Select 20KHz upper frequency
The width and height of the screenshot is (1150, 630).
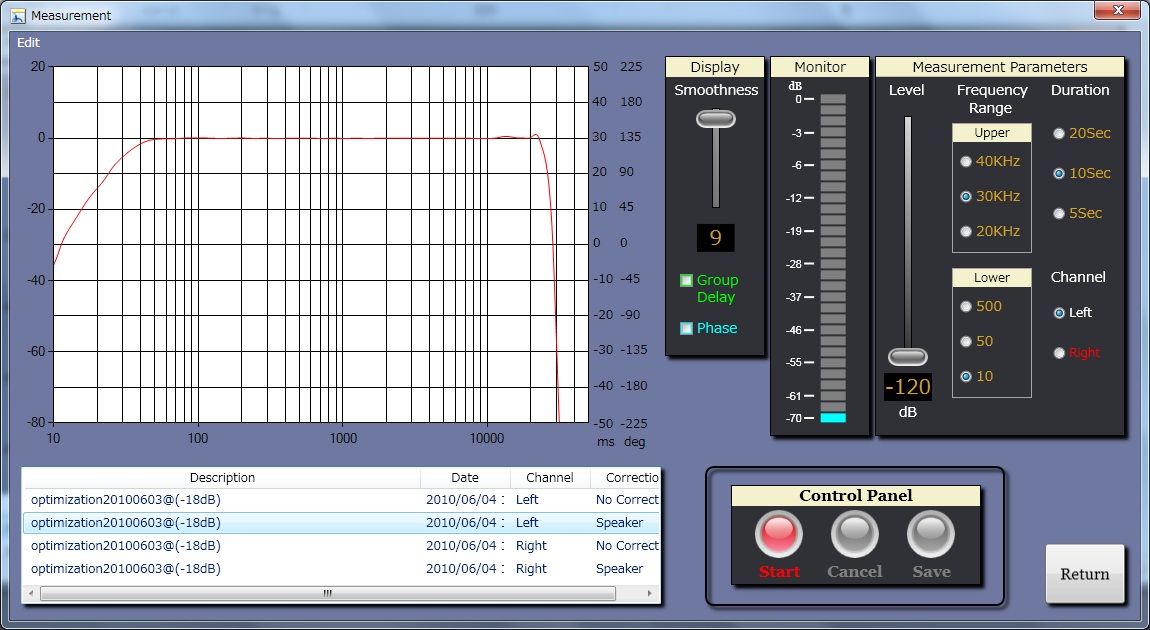[965, 231]
